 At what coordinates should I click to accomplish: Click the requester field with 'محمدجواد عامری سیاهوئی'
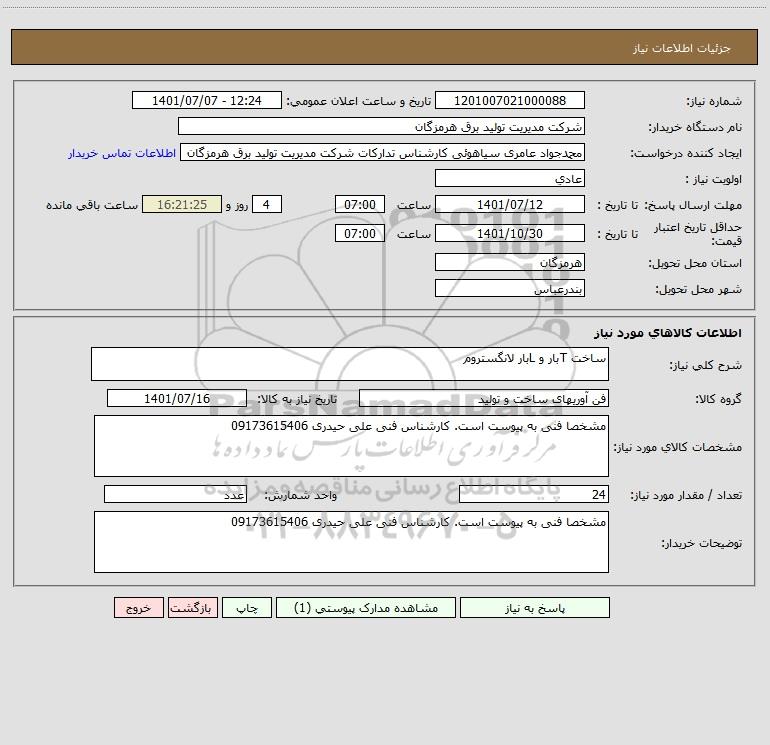383,152
